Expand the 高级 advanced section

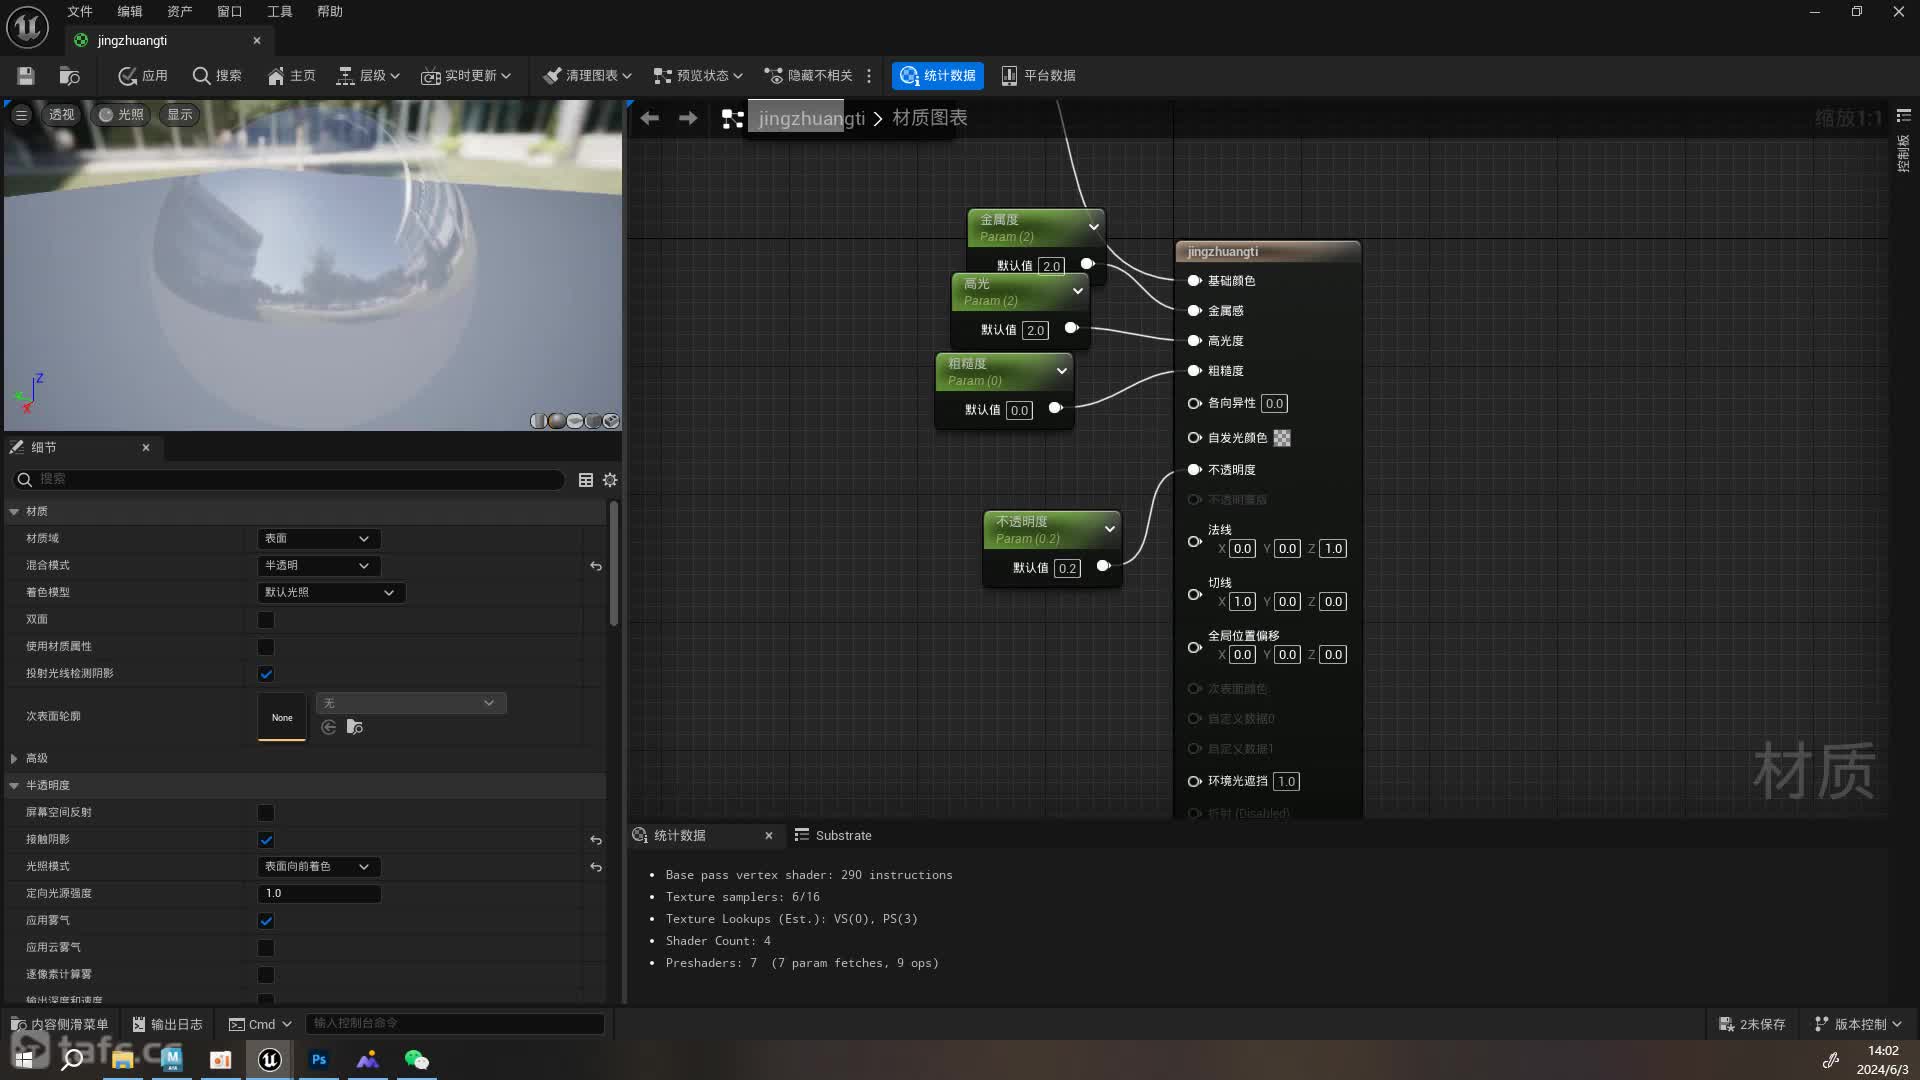pyautogui.click(x=14, y=759)
